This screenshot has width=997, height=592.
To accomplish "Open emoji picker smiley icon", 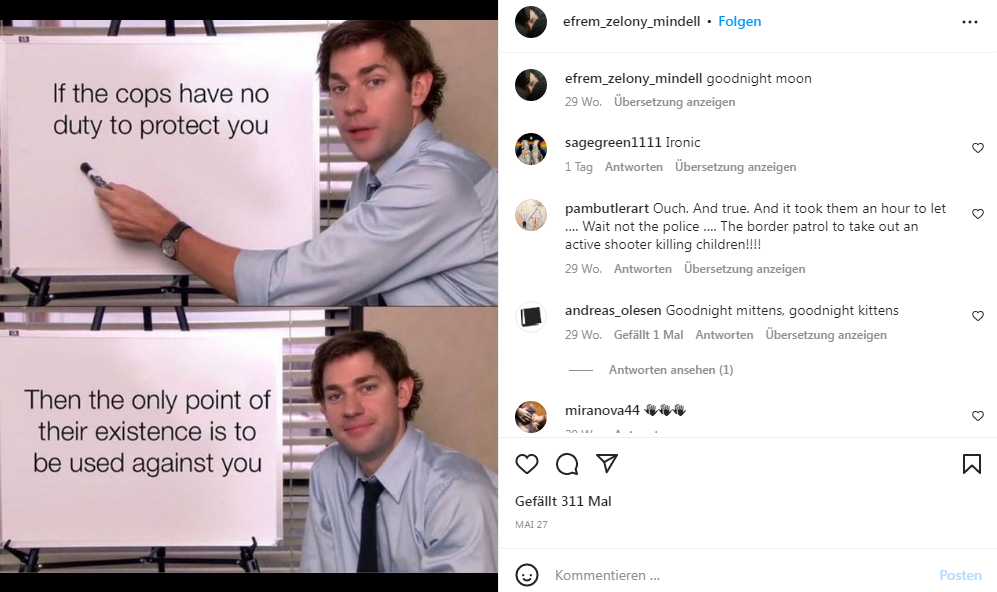I will [526, 575].
